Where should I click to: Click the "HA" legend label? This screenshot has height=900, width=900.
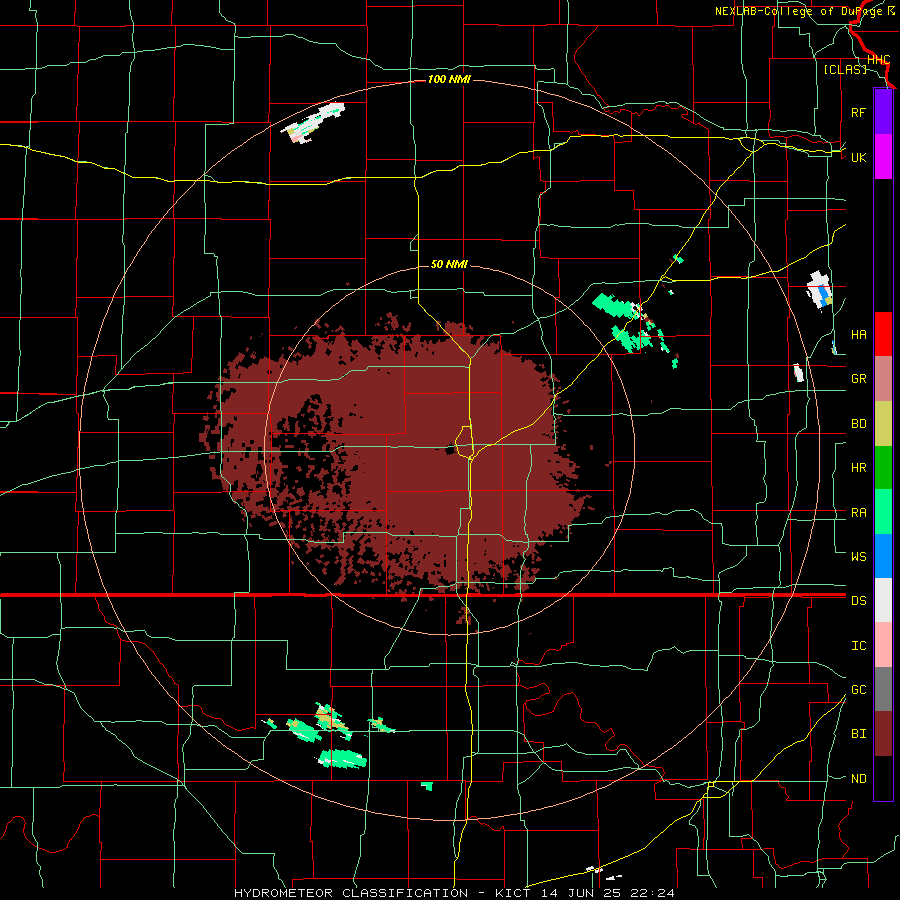[858, 335]
